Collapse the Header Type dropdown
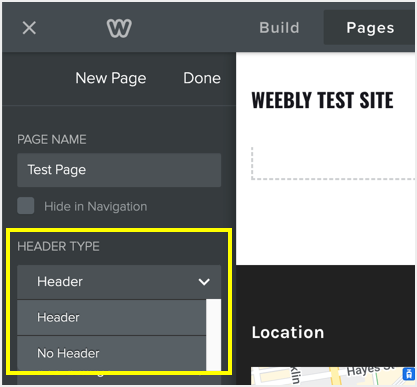 (119, 282)
